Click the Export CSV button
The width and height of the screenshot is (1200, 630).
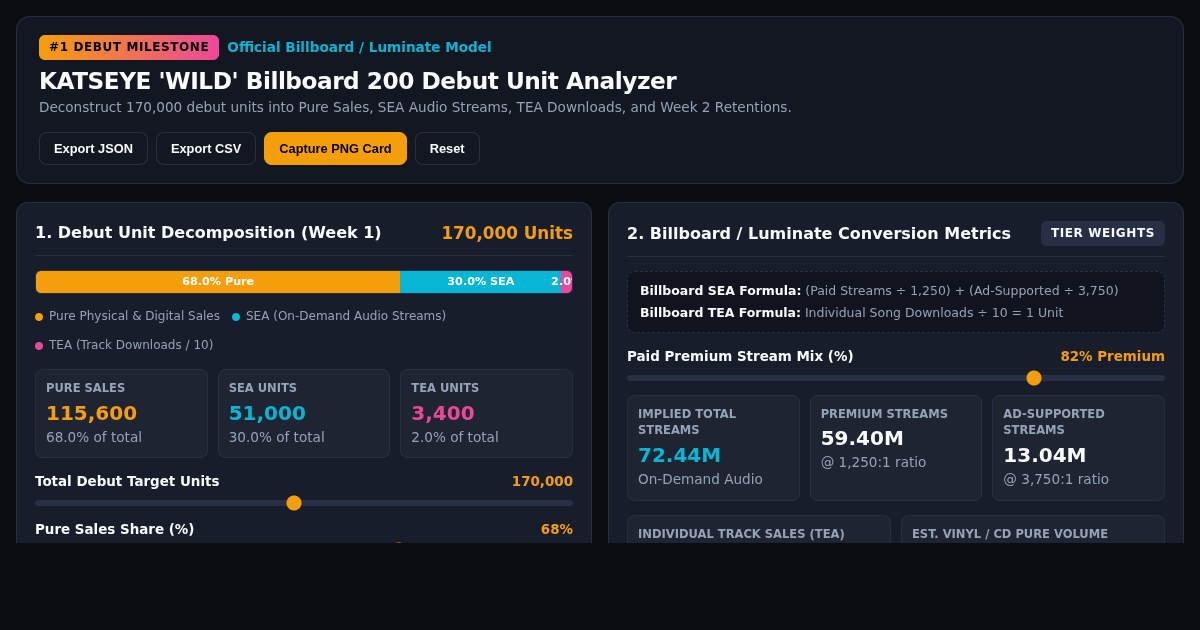[x=206, y=148]
